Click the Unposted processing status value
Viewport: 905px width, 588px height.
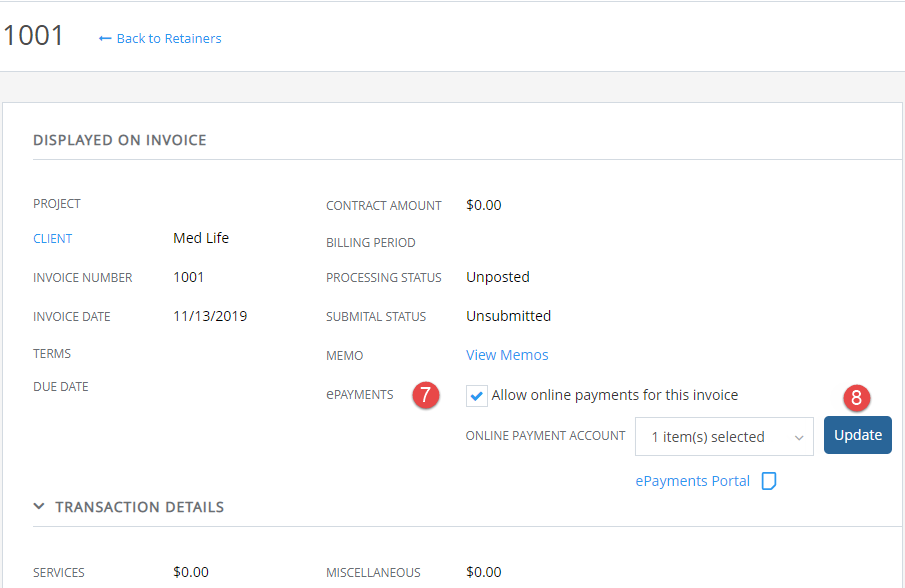coord(498,277)
